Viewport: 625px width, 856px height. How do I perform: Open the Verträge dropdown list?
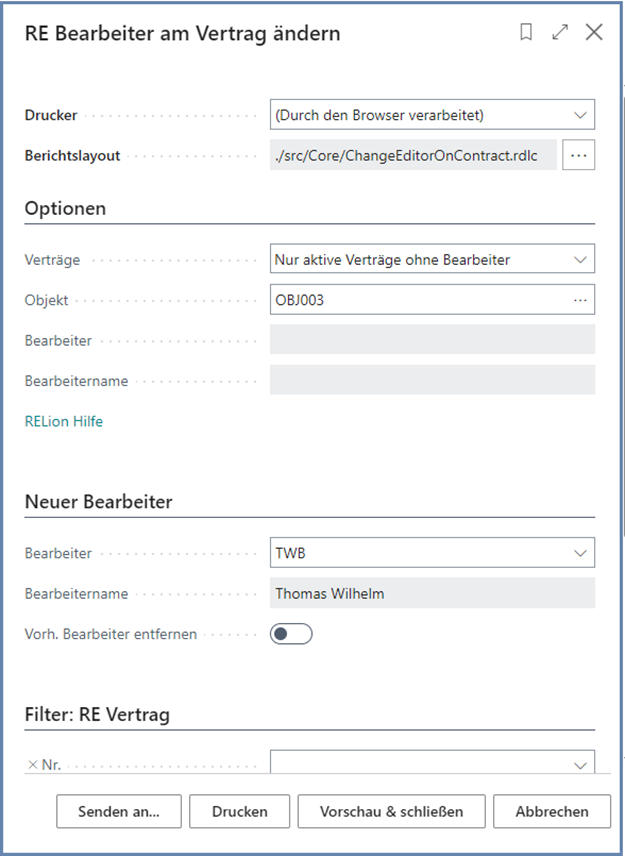click(580, 260)
